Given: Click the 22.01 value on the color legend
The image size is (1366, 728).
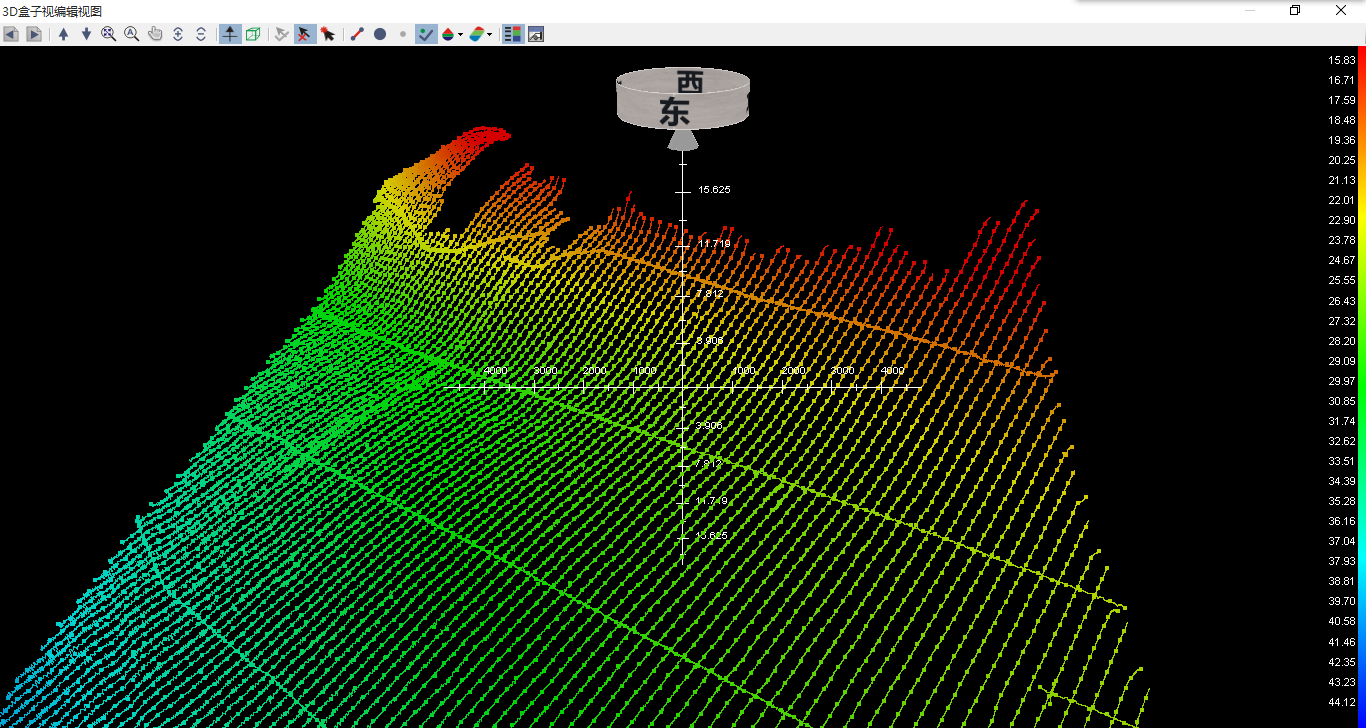Looking at the screenshot, I should pos(1341,200).
